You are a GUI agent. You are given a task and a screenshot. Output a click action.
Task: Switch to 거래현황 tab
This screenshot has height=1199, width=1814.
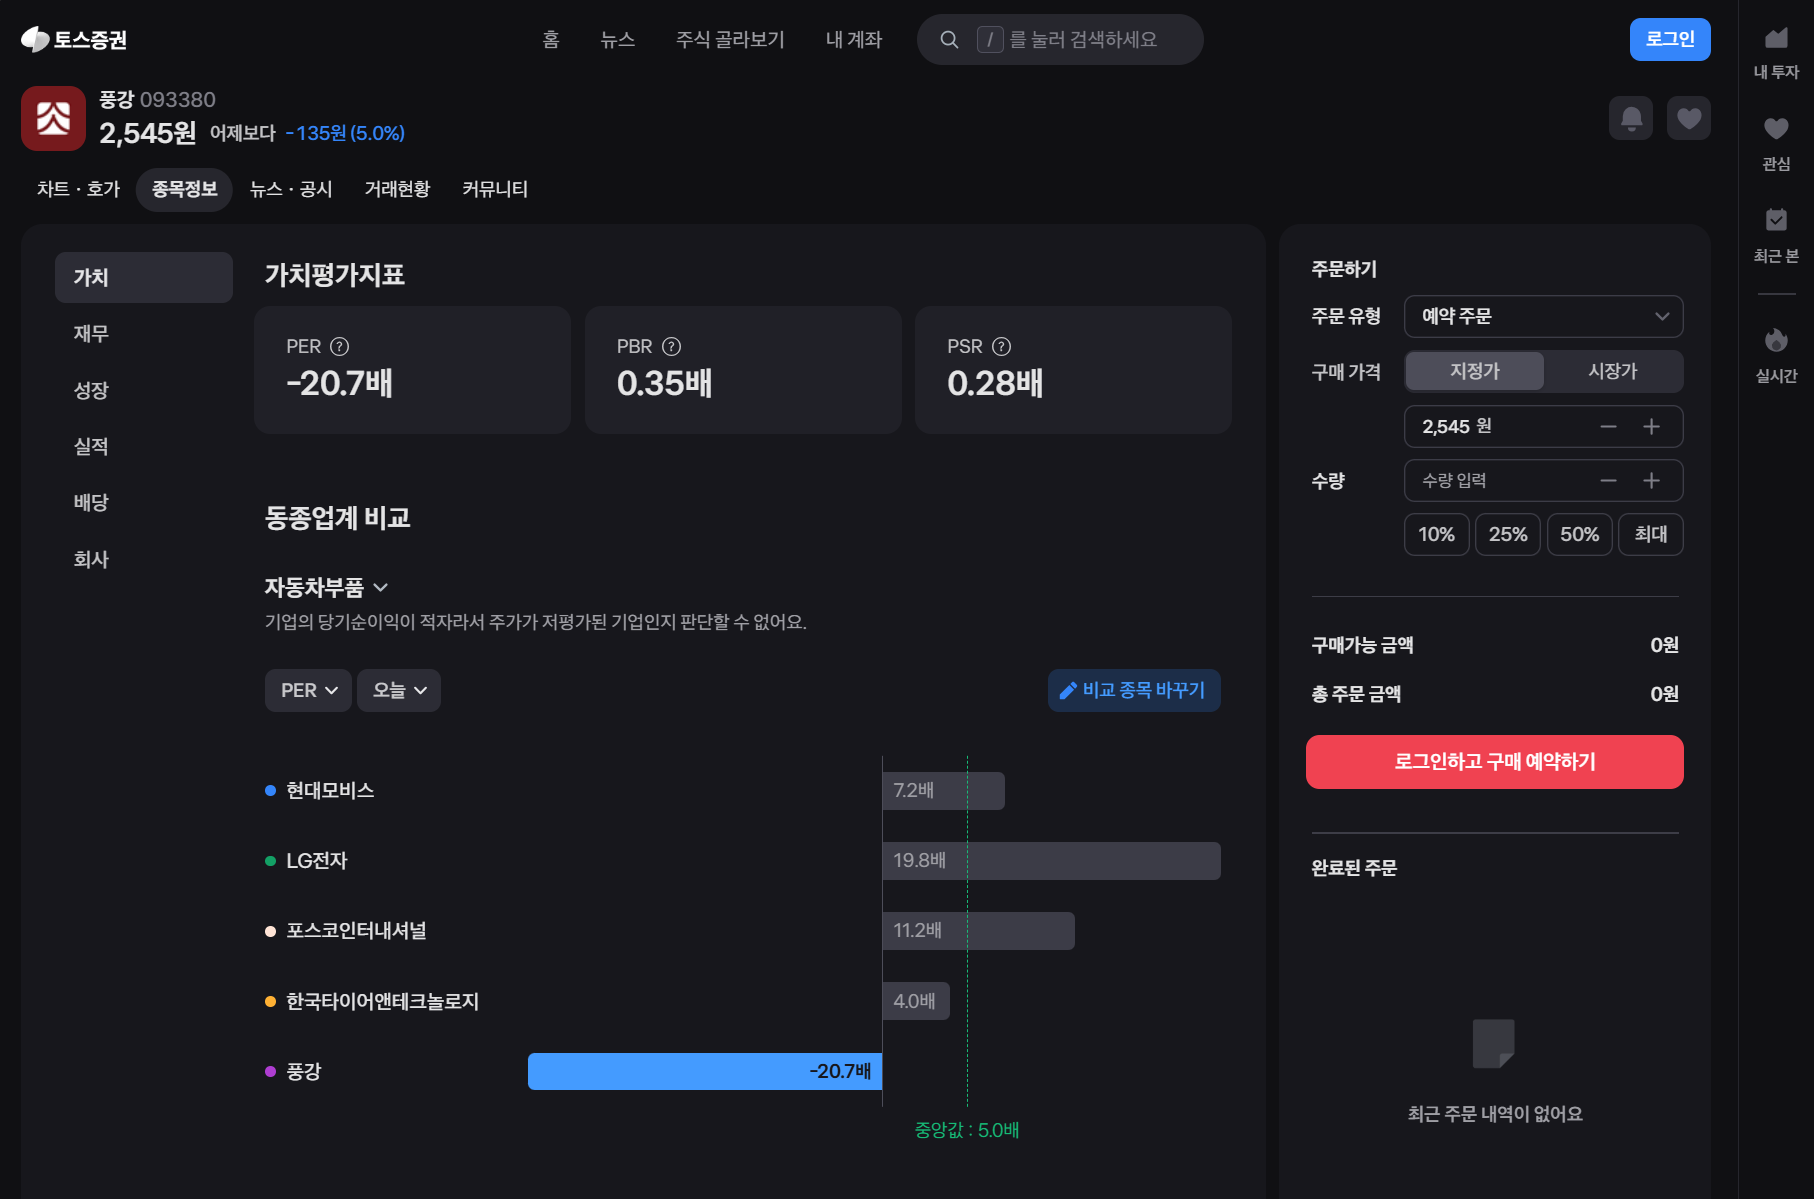pos(397,189)
